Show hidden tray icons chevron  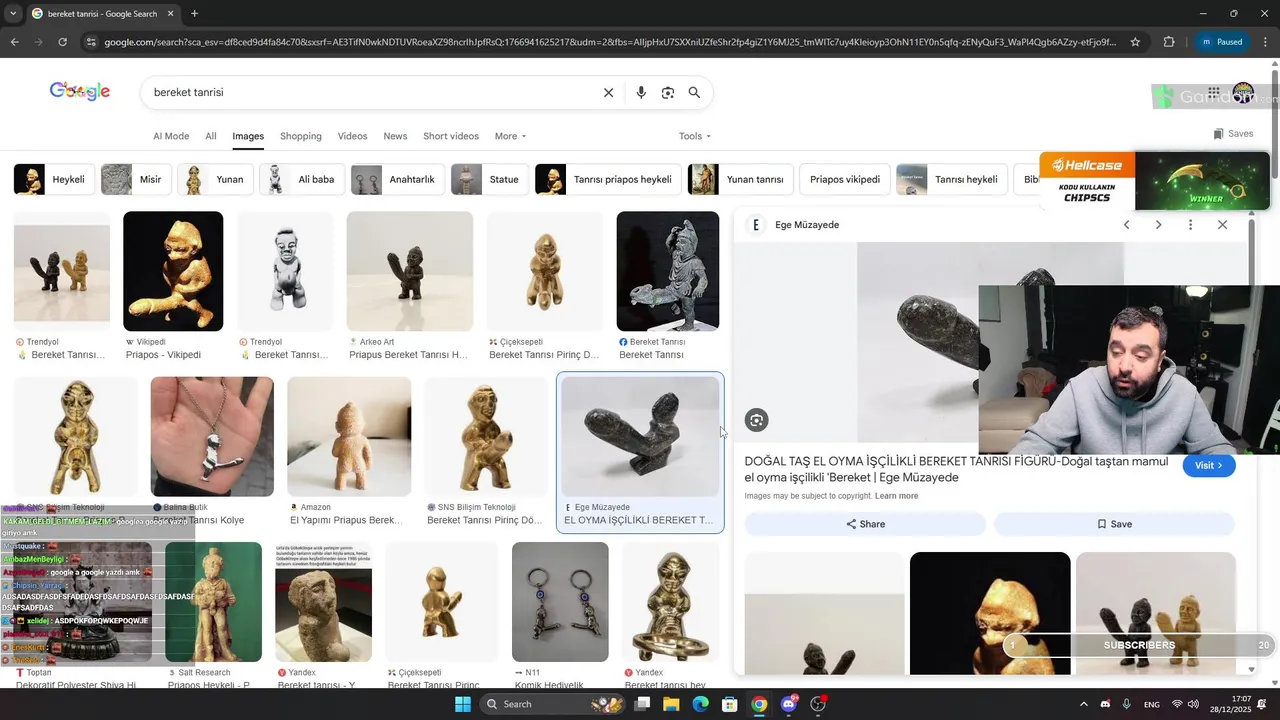(x=1084, y=704)
